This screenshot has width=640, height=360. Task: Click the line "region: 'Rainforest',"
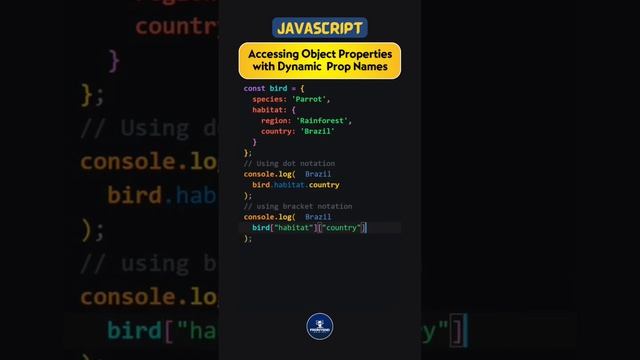click(306, 120)
